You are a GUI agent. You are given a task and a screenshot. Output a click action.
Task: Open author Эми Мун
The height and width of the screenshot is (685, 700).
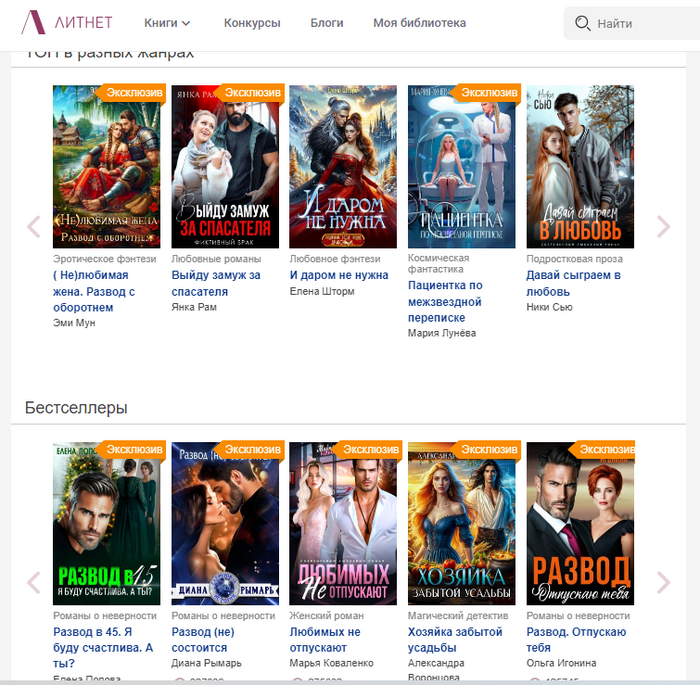point(74,323)
